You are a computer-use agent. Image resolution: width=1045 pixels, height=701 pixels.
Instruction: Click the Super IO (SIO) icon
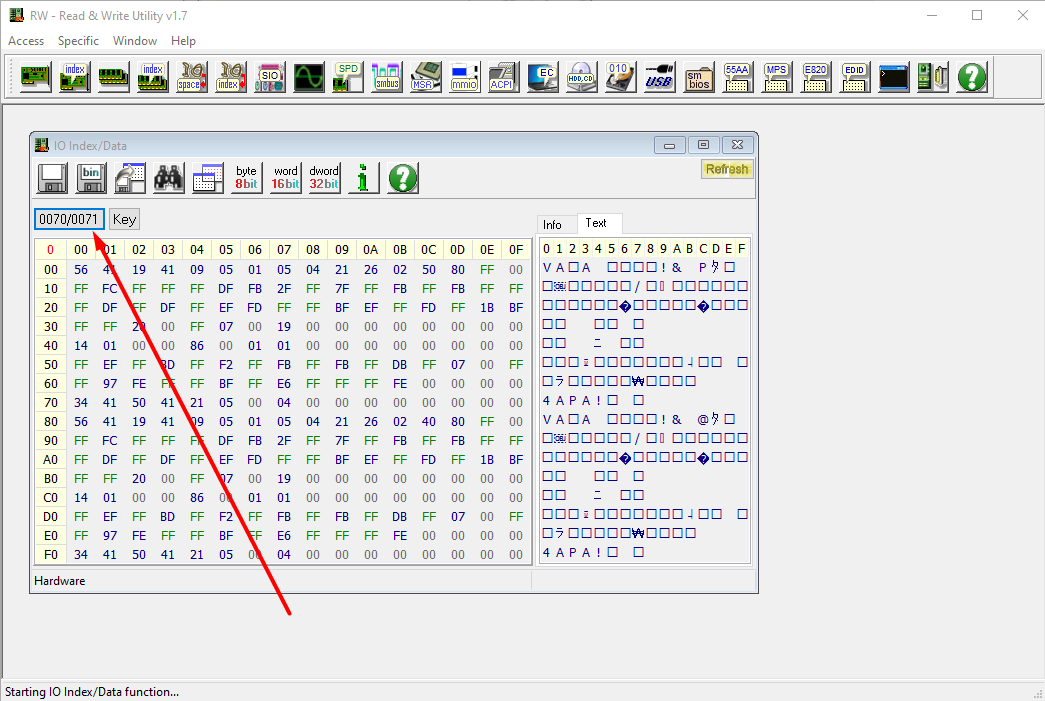269,77
